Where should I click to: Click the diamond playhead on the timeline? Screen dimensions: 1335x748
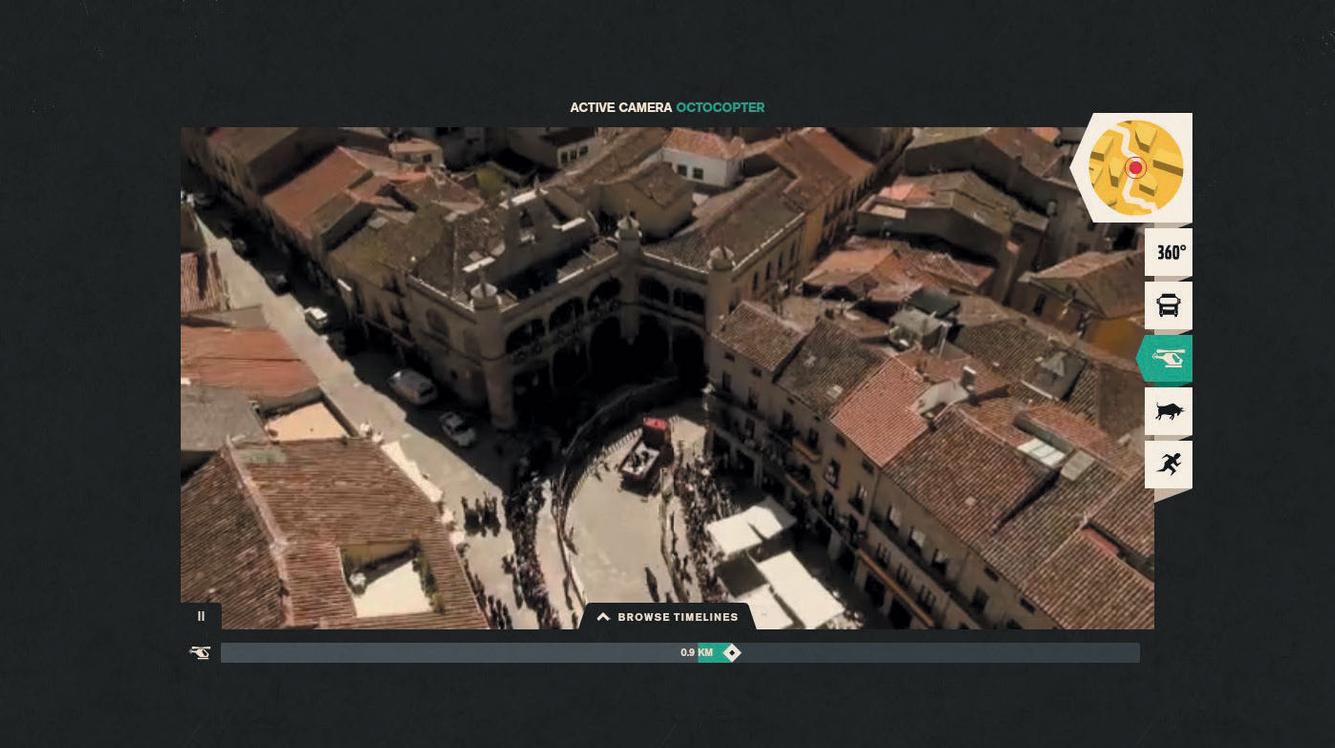pyautogui.click(x=732, y=653)
